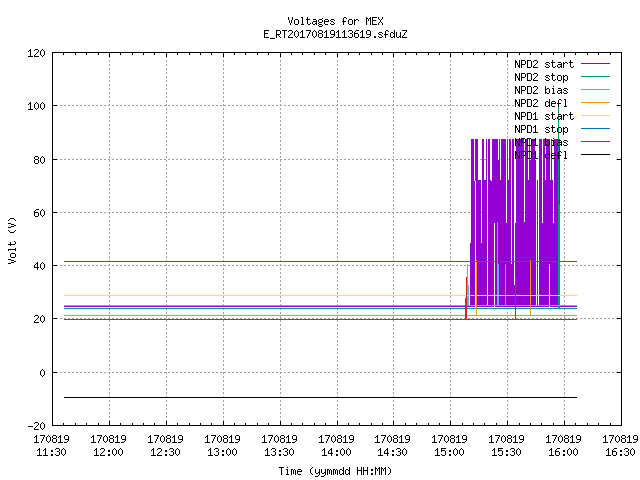Click the x-axis tick label 15:30
The width and height of the screenshot is (640, 480).
click(507, 452)
